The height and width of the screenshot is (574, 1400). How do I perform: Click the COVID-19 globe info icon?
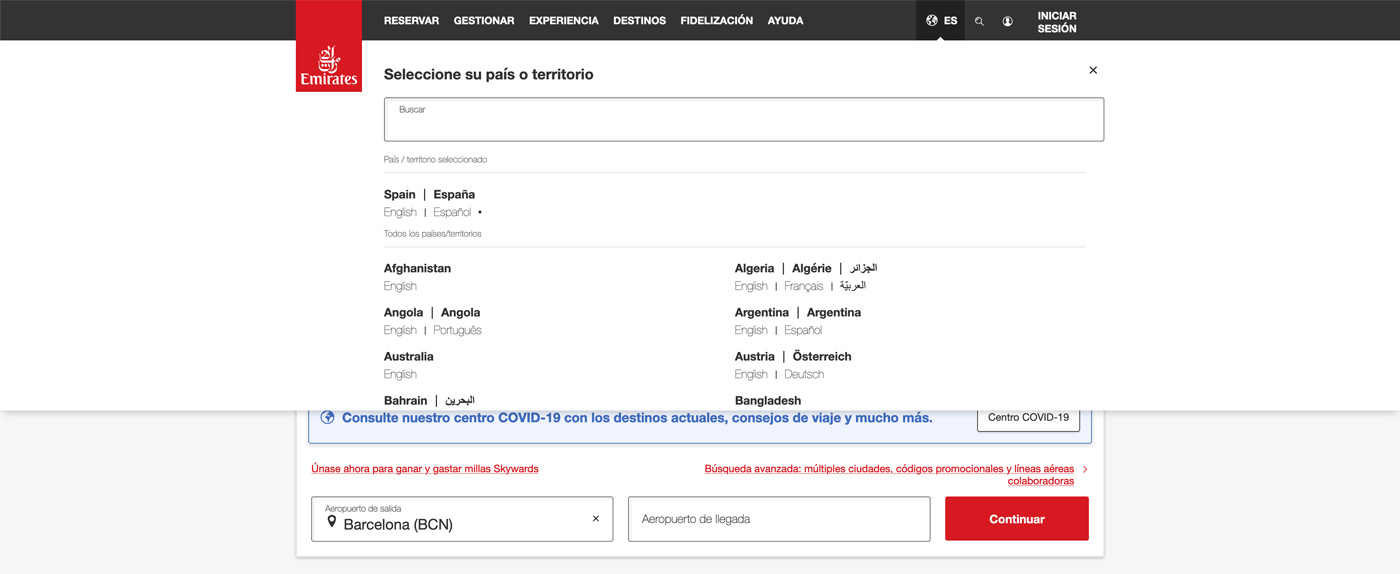[x=327, y=418]
